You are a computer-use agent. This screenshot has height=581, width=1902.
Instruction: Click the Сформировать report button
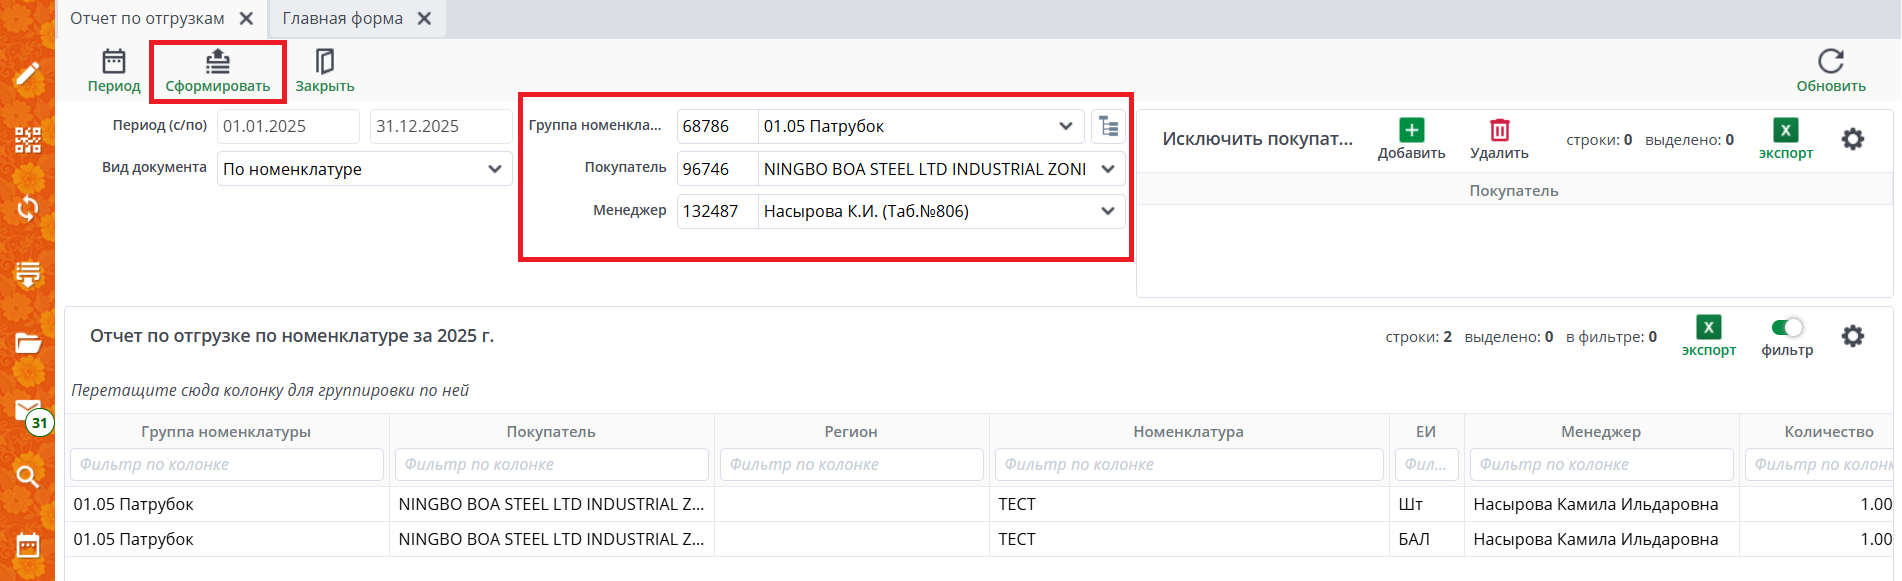point(218,62)
